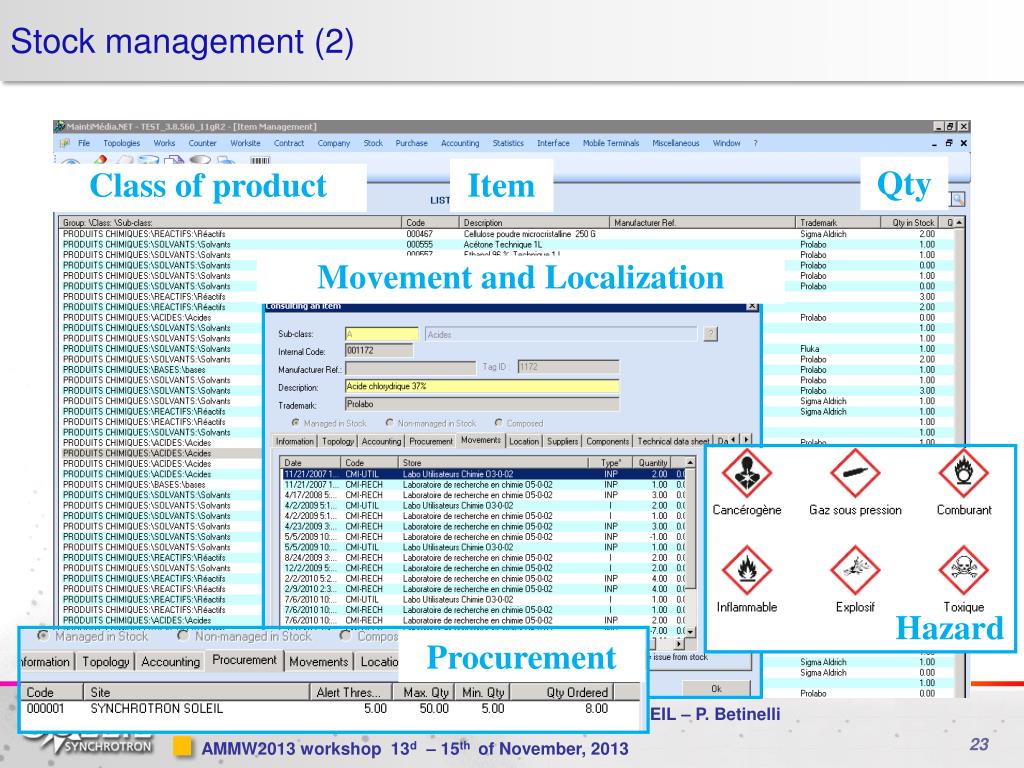Open the Window menu

tap(726, 143)
